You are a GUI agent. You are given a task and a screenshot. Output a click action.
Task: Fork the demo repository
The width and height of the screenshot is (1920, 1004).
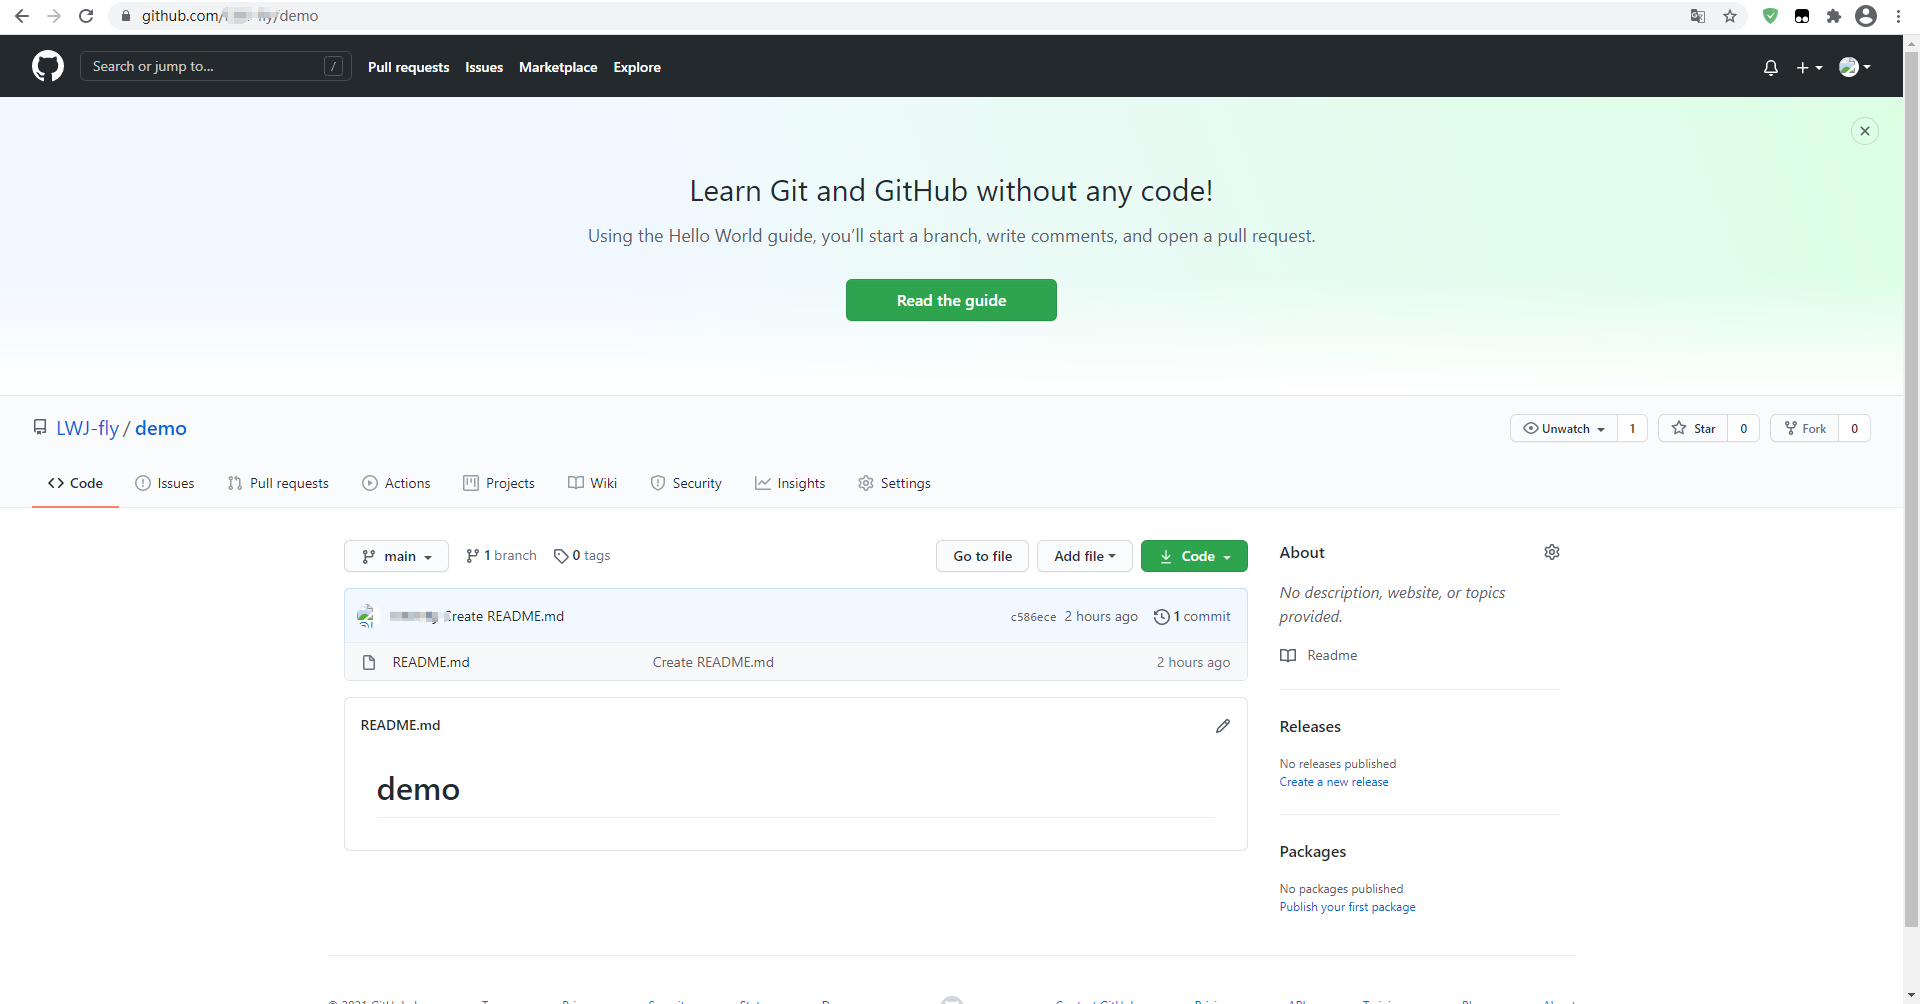(1805, 428)
